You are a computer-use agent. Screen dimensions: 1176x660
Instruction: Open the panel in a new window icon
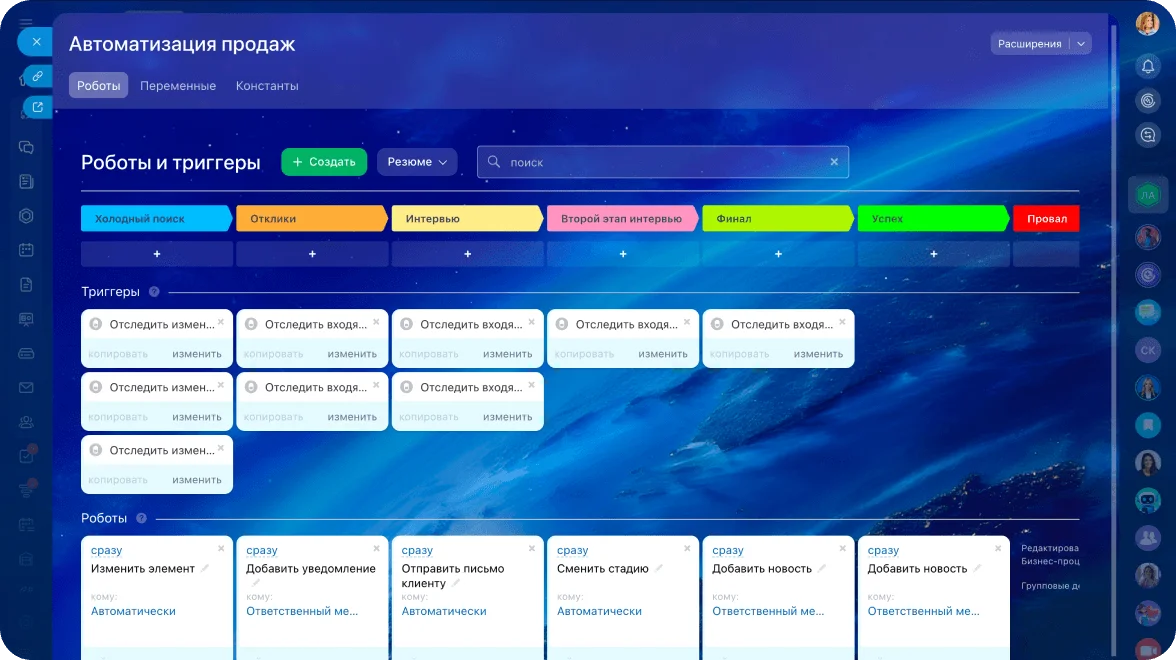coord(37,107)
